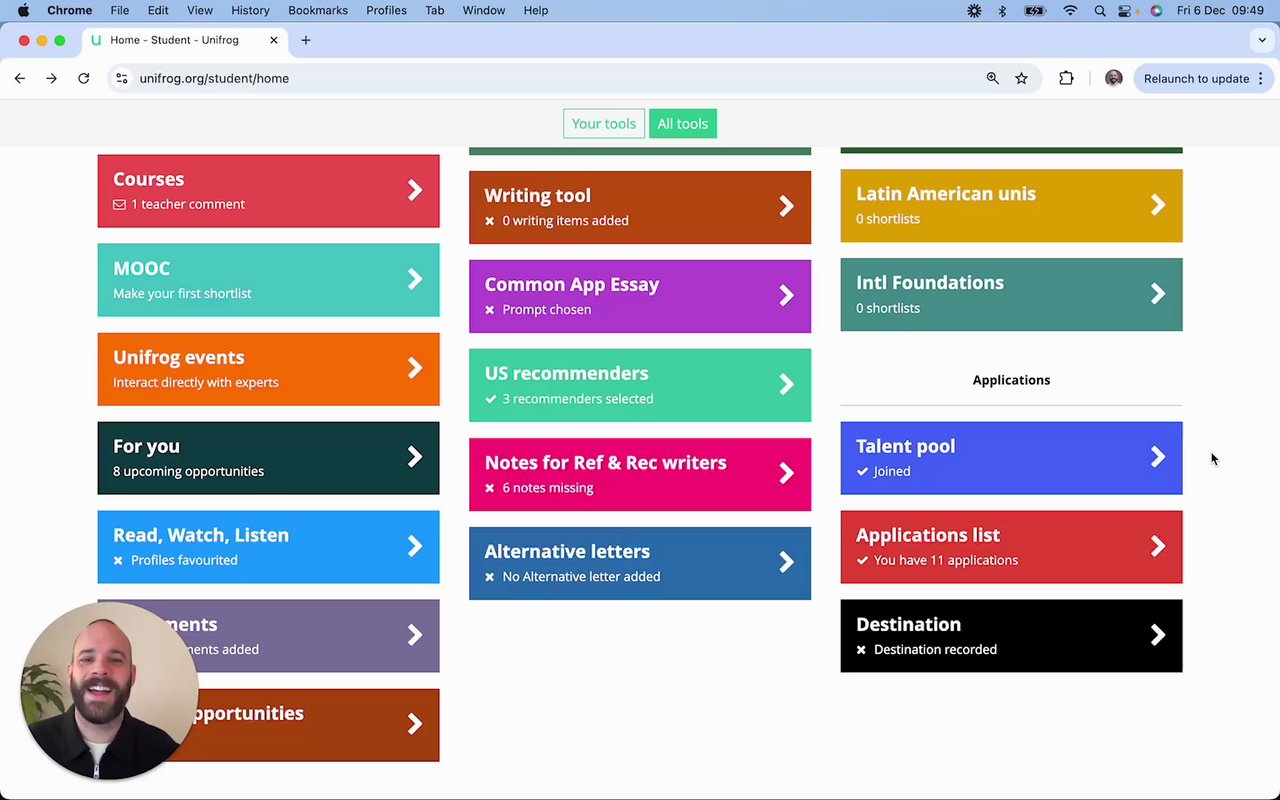Click the Applications section heading
This screenshot has width=1280, height=800.
(1011, 380)
